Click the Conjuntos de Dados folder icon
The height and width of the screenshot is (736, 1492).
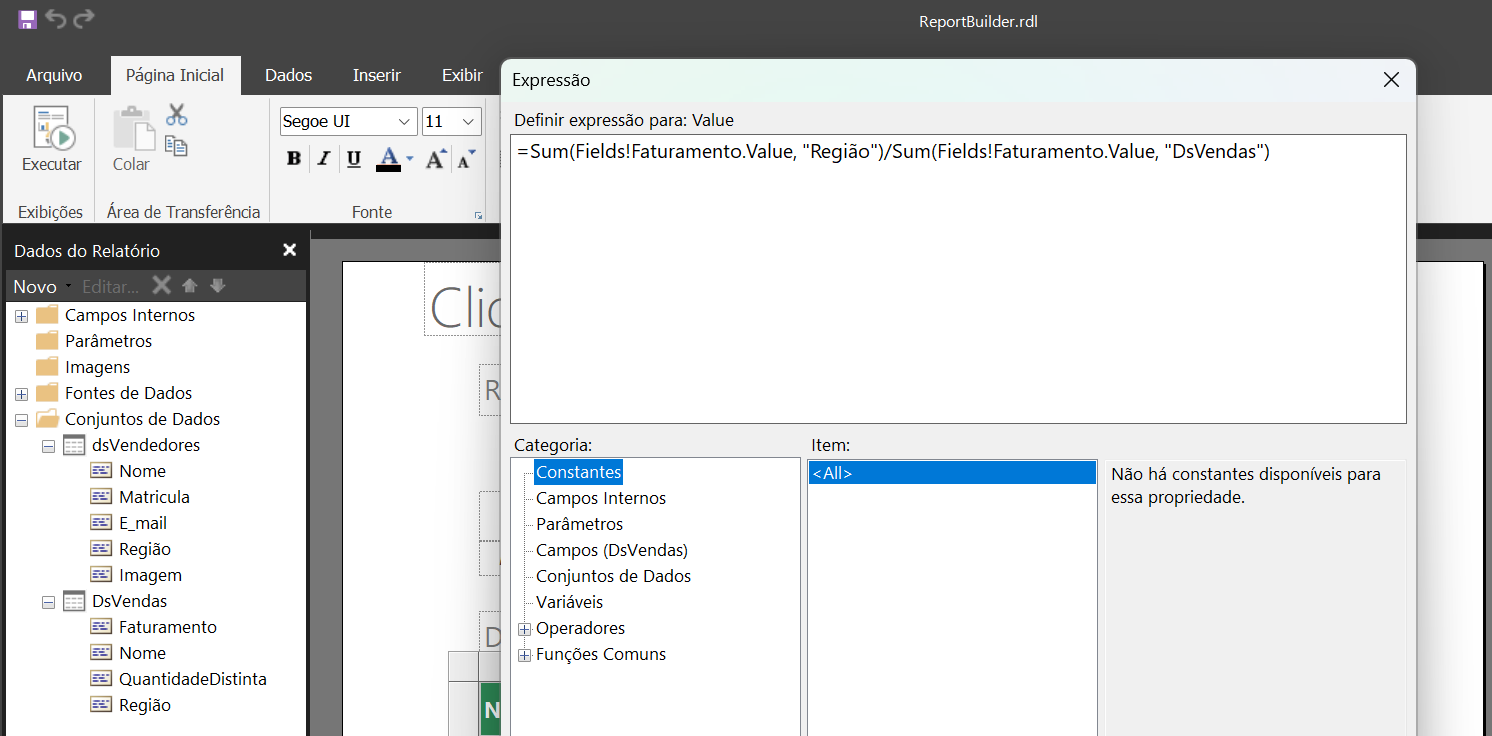[47, 419]
